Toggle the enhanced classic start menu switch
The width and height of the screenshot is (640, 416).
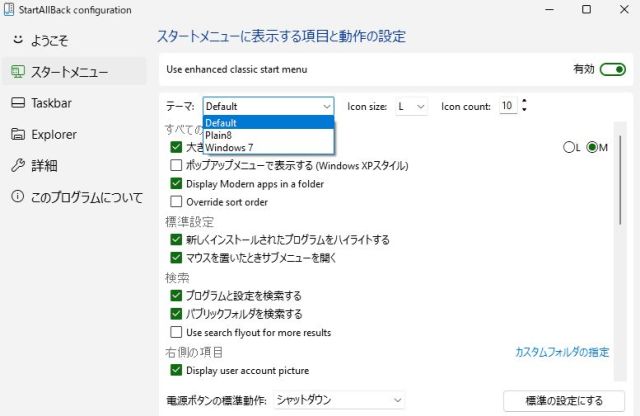pyautogui.click(x=612, y=69)
